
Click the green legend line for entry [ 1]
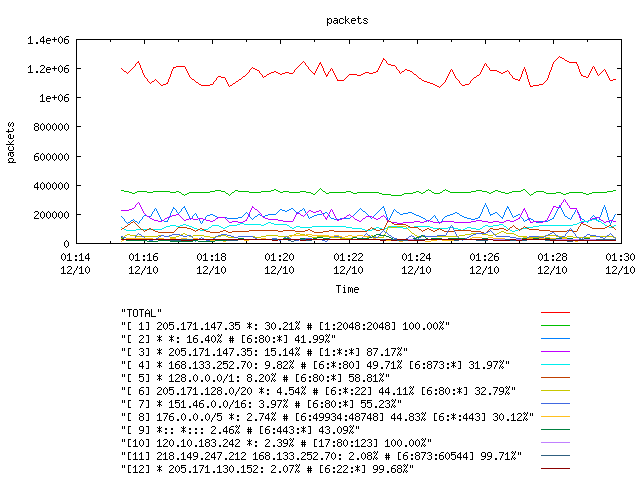556,326
